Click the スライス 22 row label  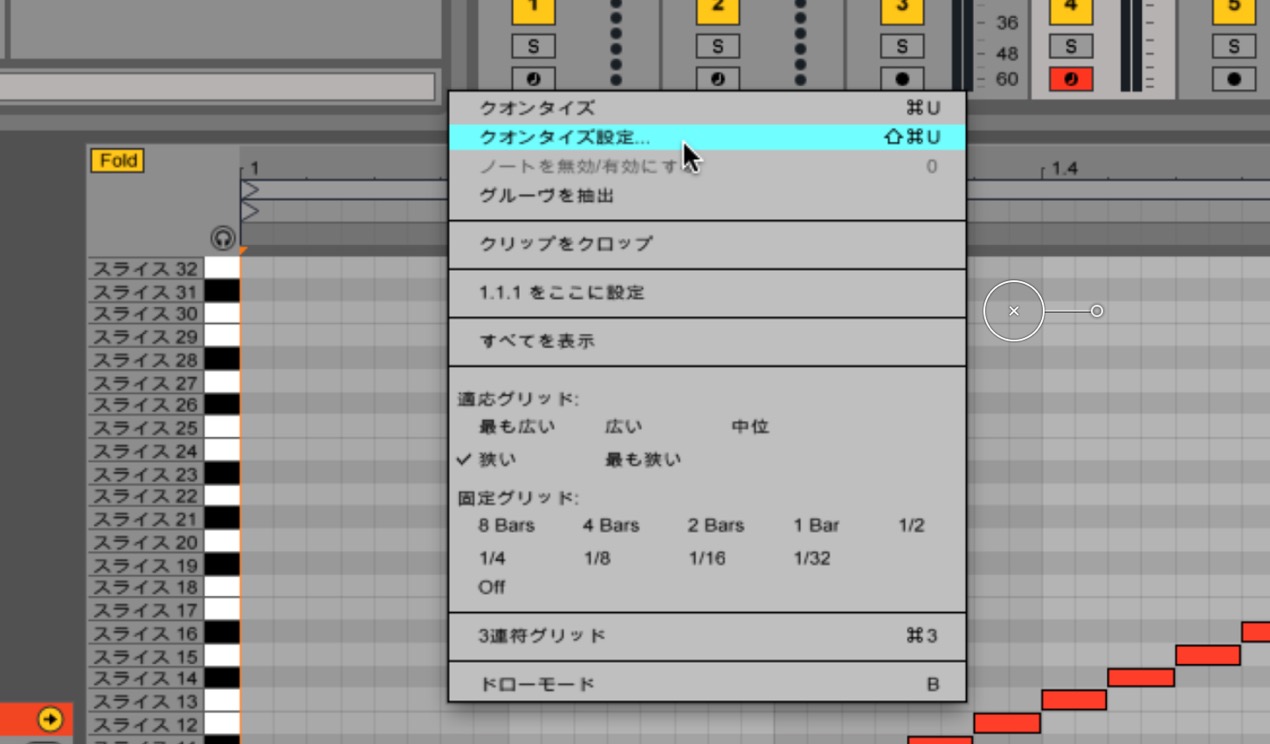coord(146,496)
